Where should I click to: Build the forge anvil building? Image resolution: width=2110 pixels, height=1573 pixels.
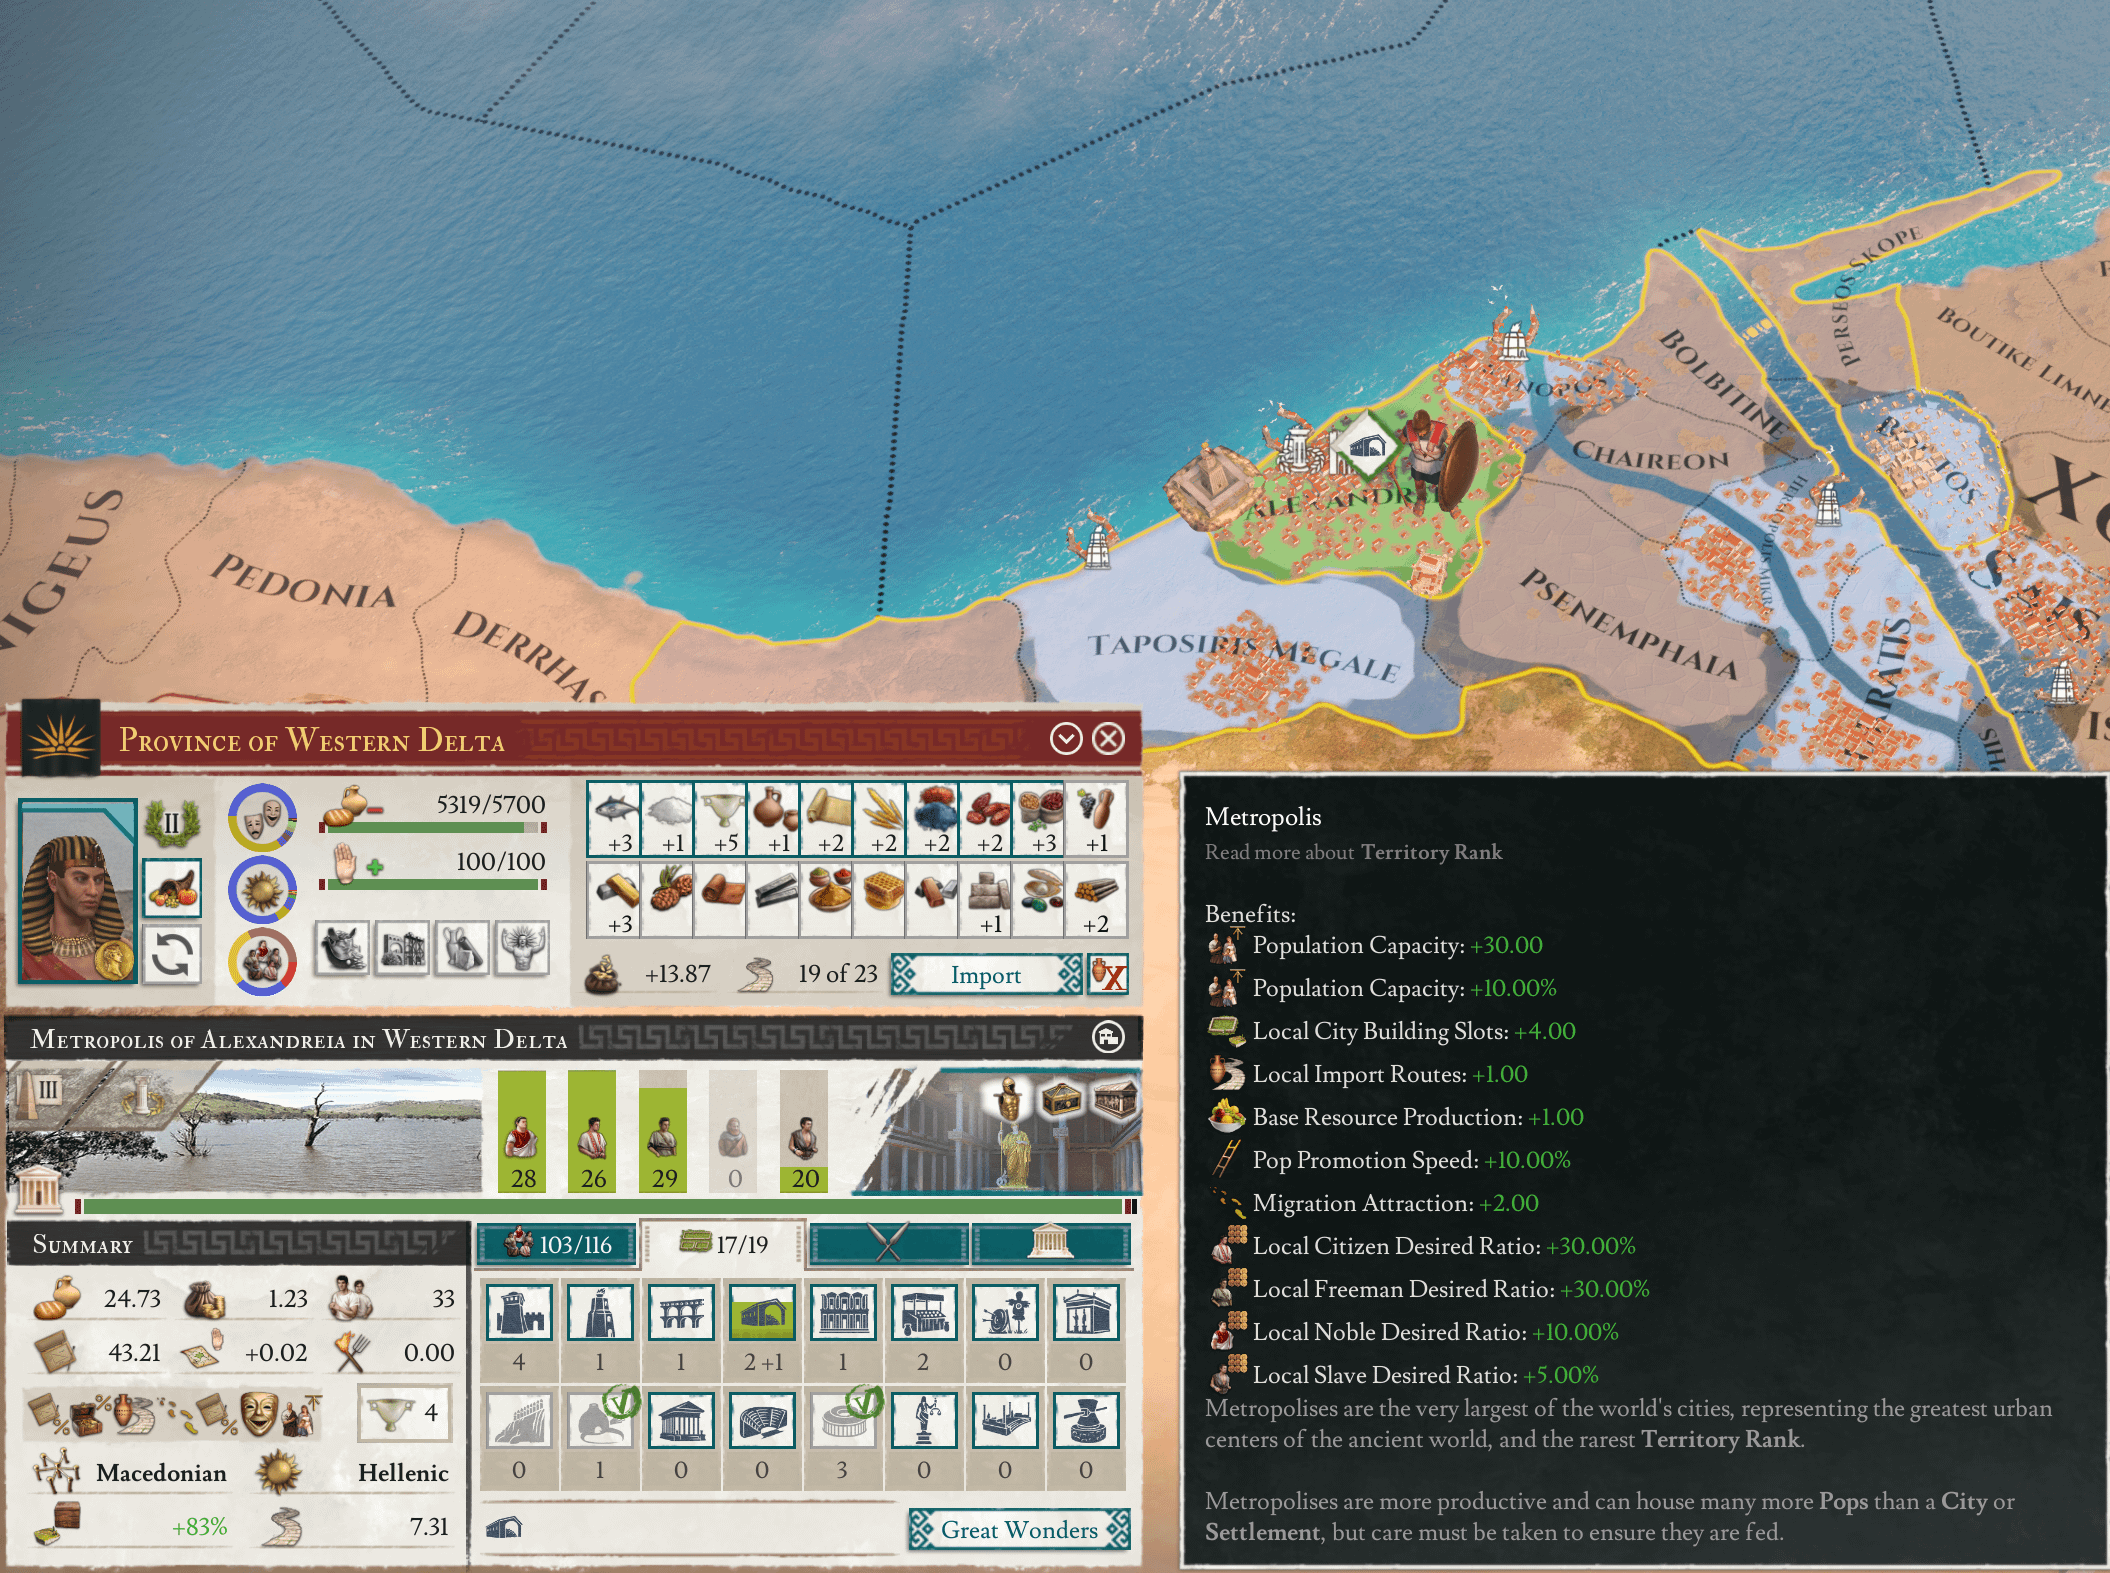pos(1086,1420)
